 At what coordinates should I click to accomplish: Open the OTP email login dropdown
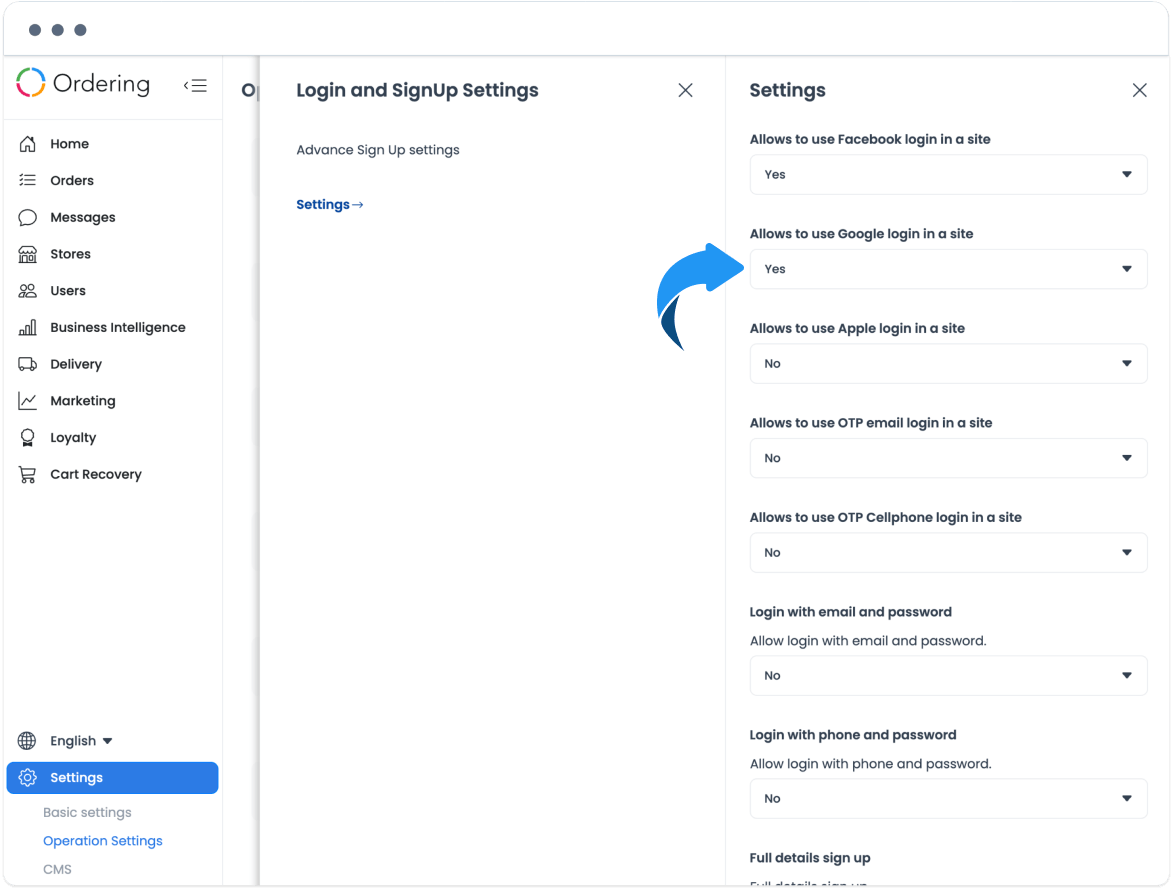tap(949, 458)
